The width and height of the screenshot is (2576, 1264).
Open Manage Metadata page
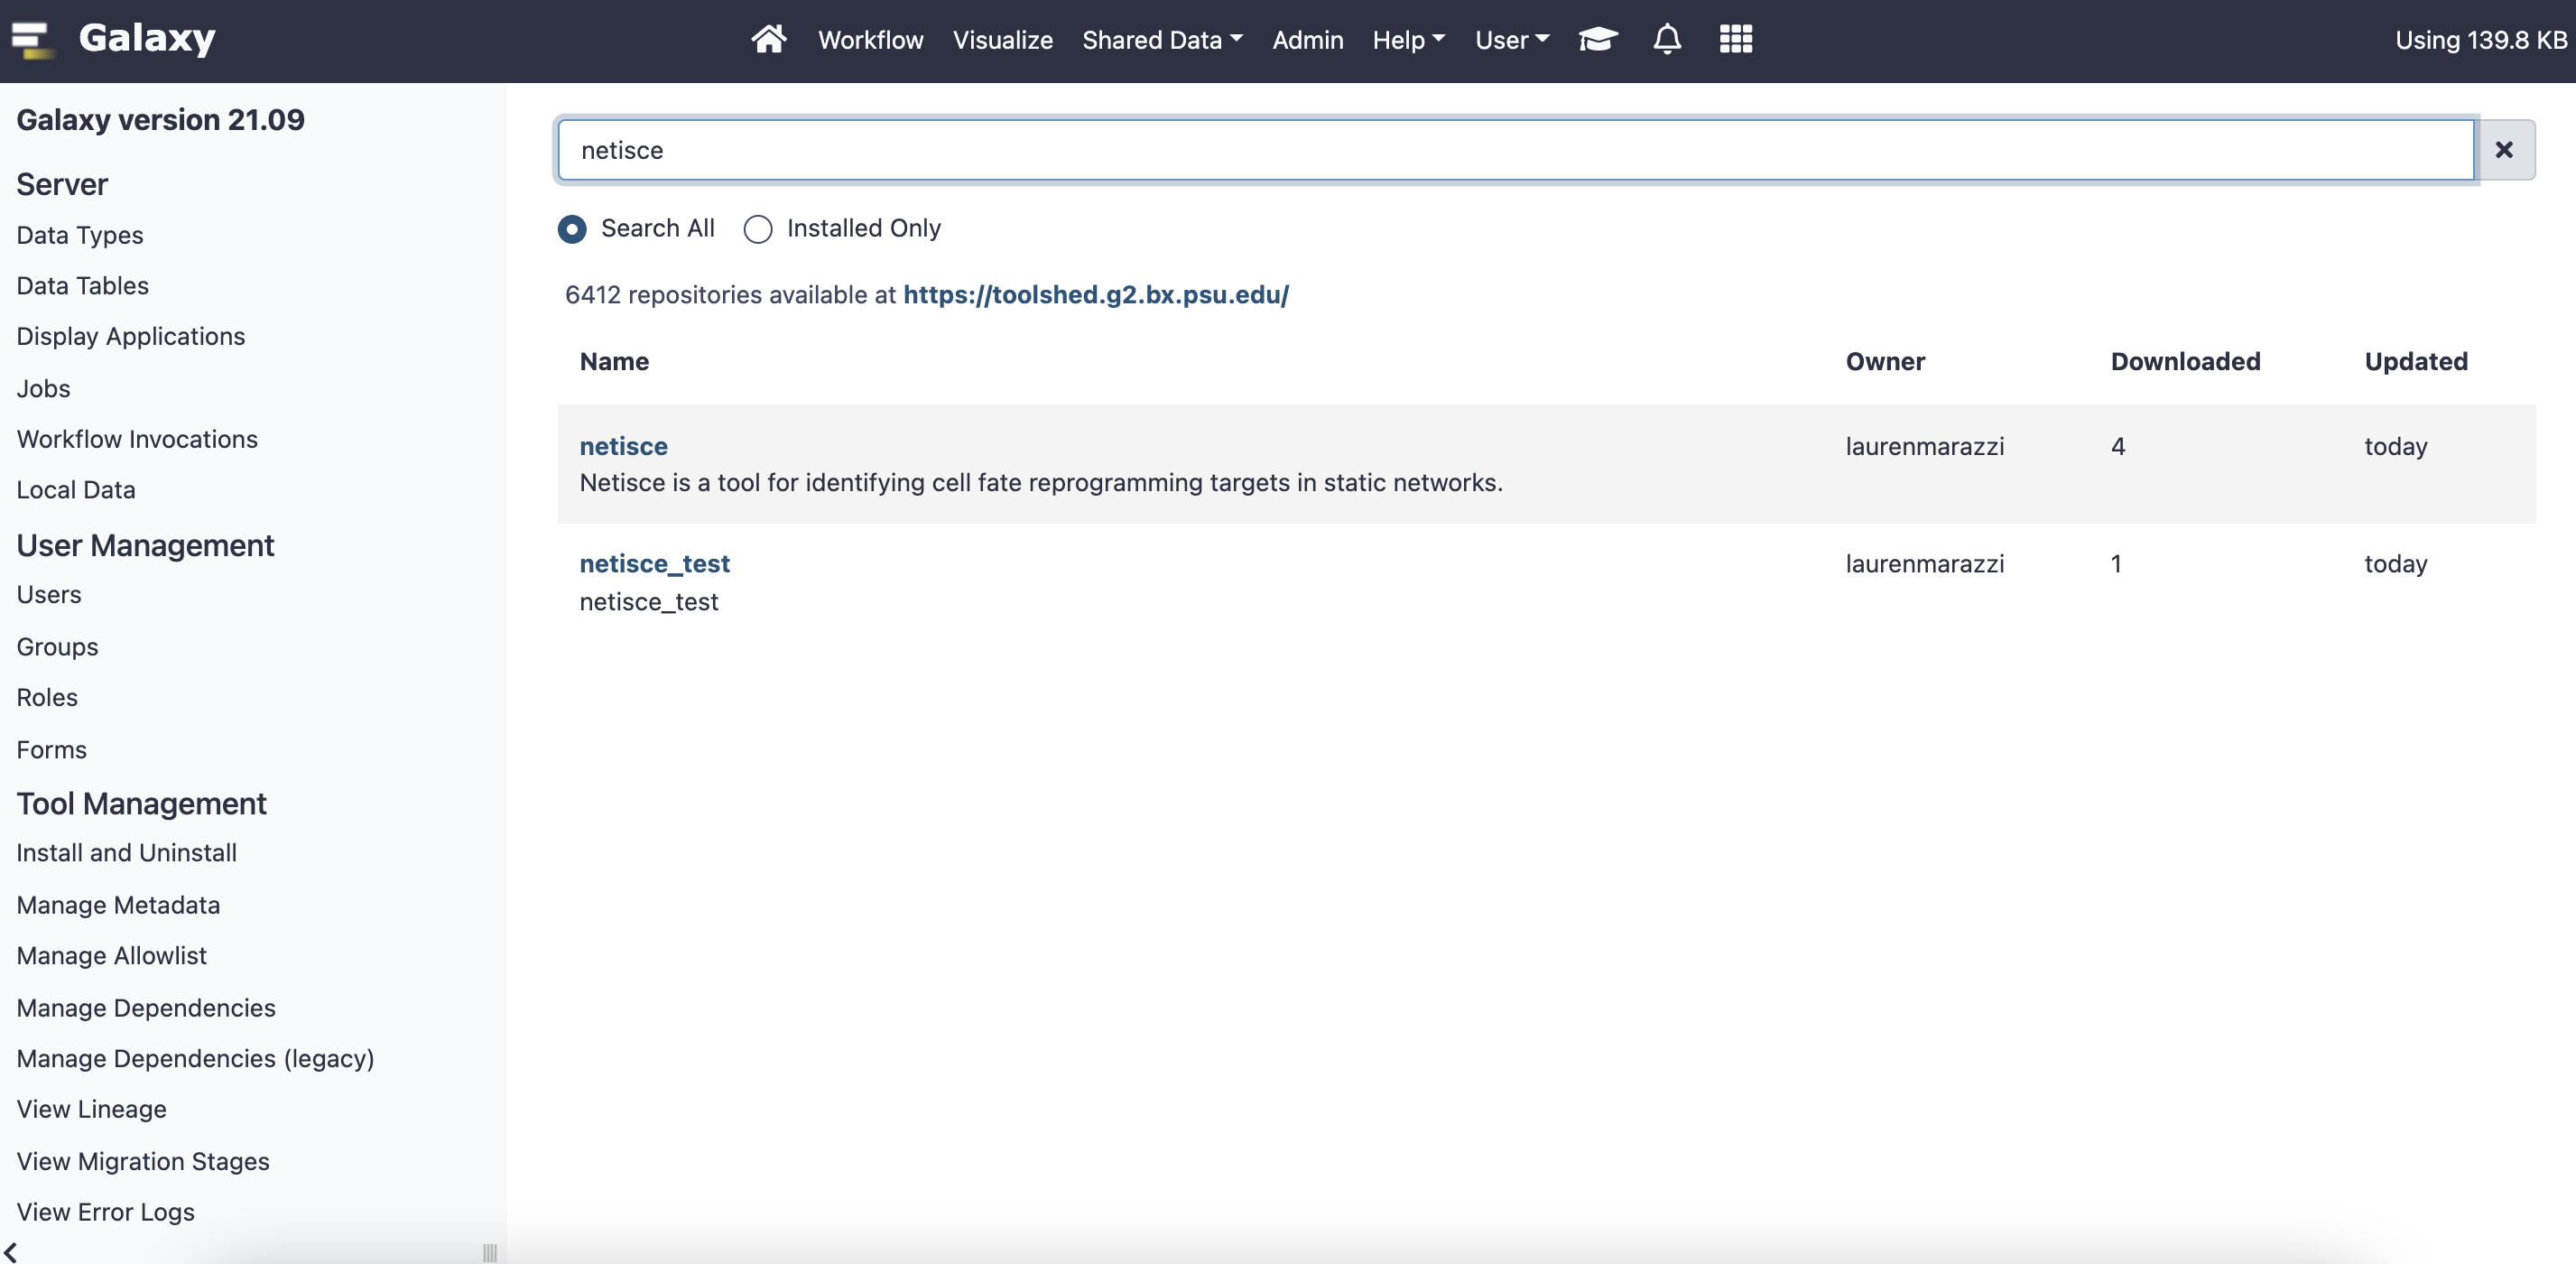[118, 905]
